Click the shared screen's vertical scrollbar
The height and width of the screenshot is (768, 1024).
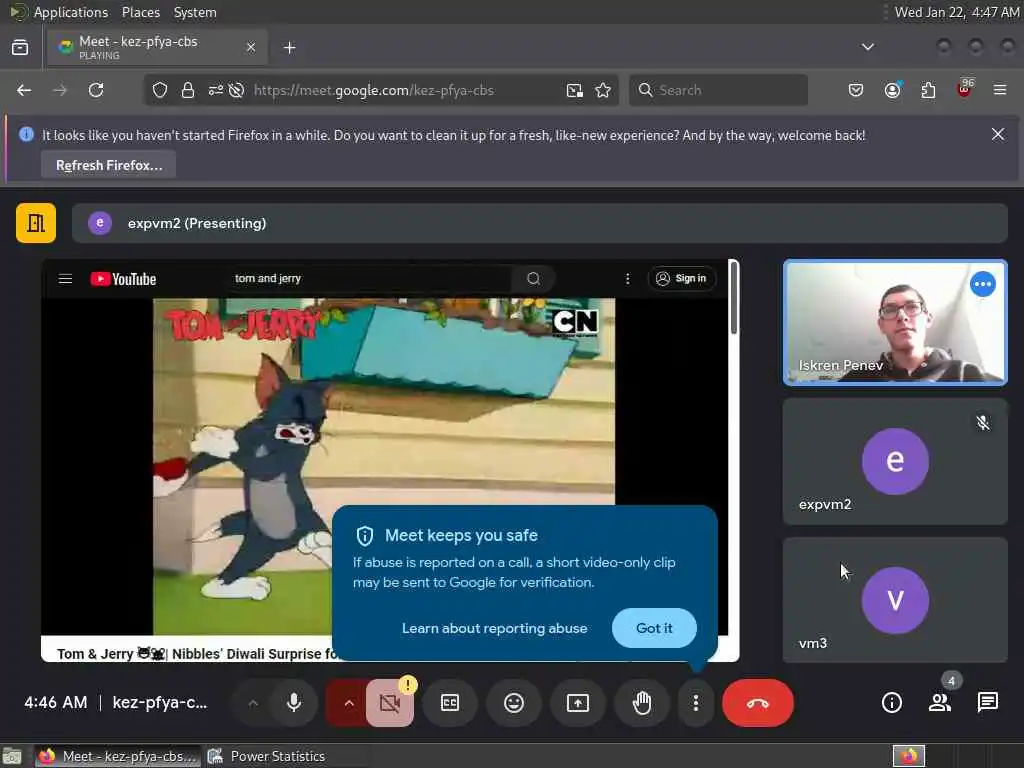click(x=734, y=298)
